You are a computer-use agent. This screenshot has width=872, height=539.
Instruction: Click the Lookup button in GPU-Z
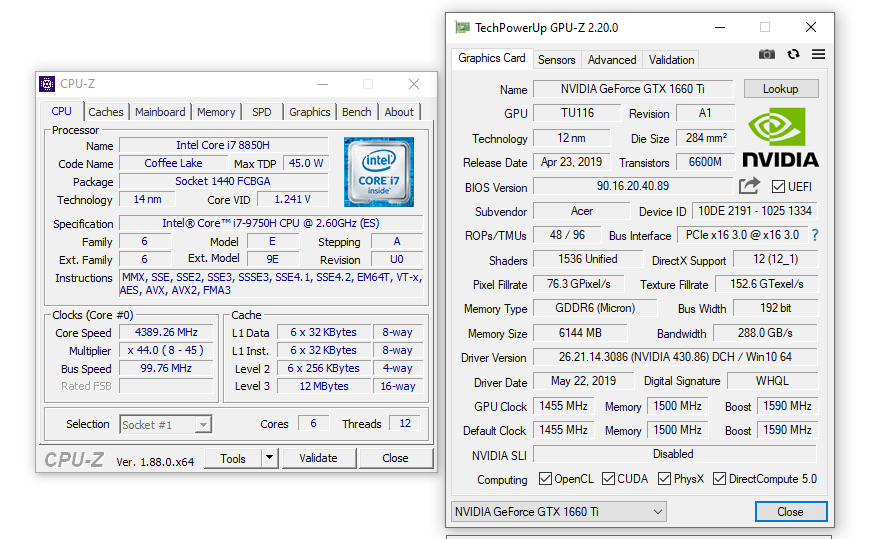(781, 89)
